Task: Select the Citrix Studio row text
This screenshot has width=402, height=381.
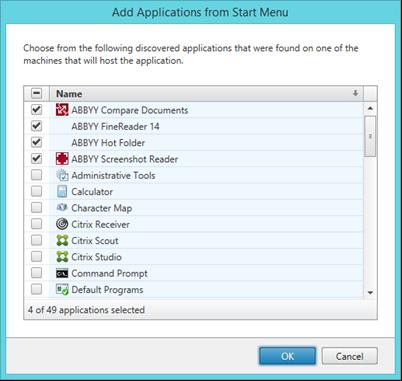Action: (96, 257)
